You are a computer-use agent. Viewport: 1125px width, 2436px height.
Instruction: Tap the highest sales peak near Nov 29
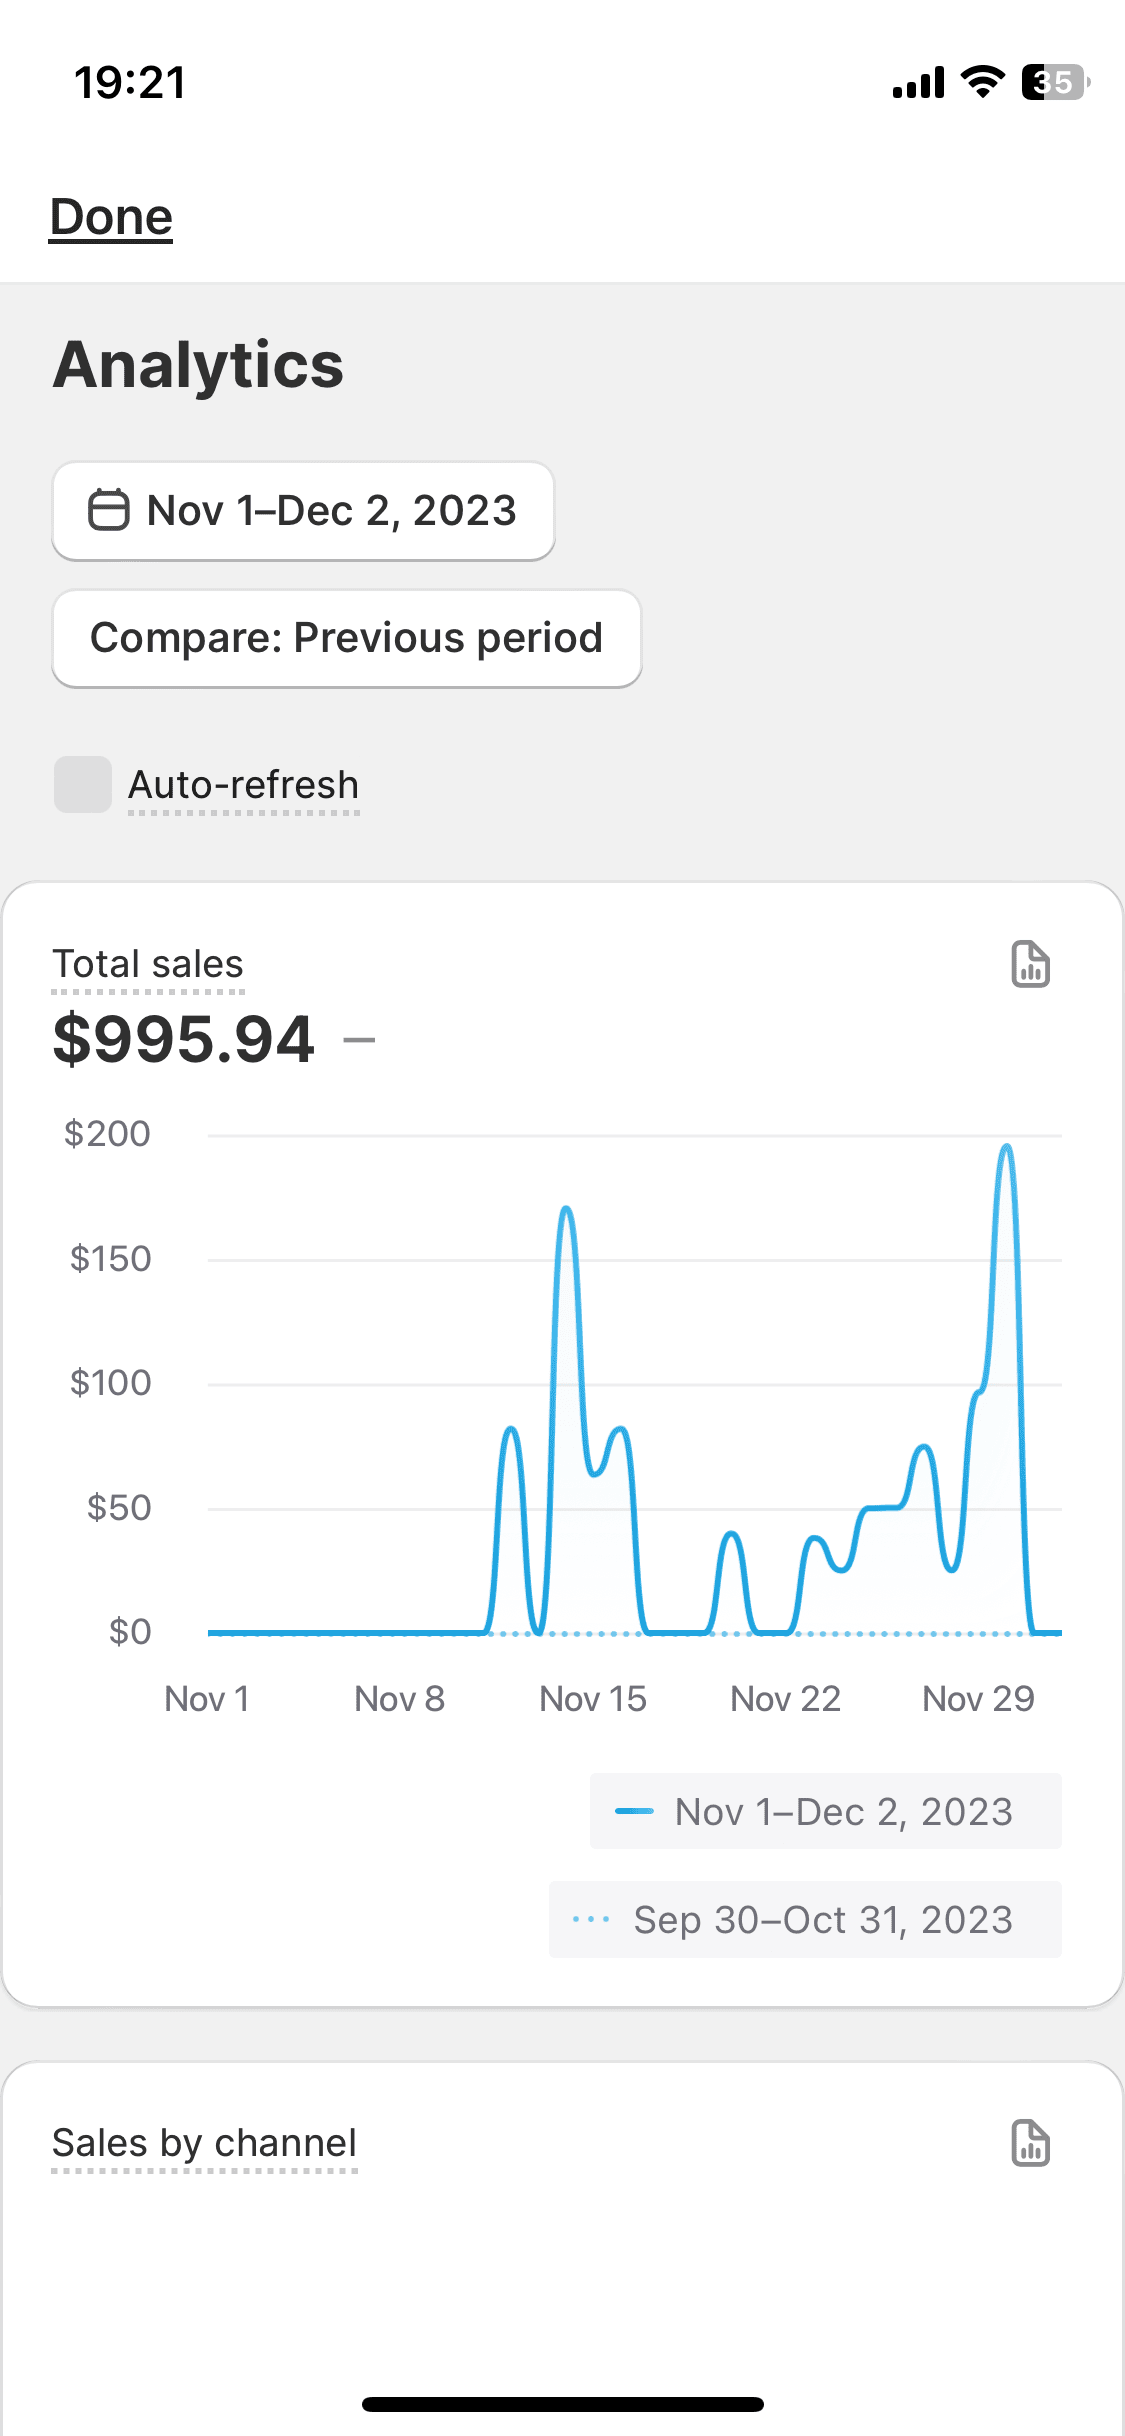[1007, 1148]
